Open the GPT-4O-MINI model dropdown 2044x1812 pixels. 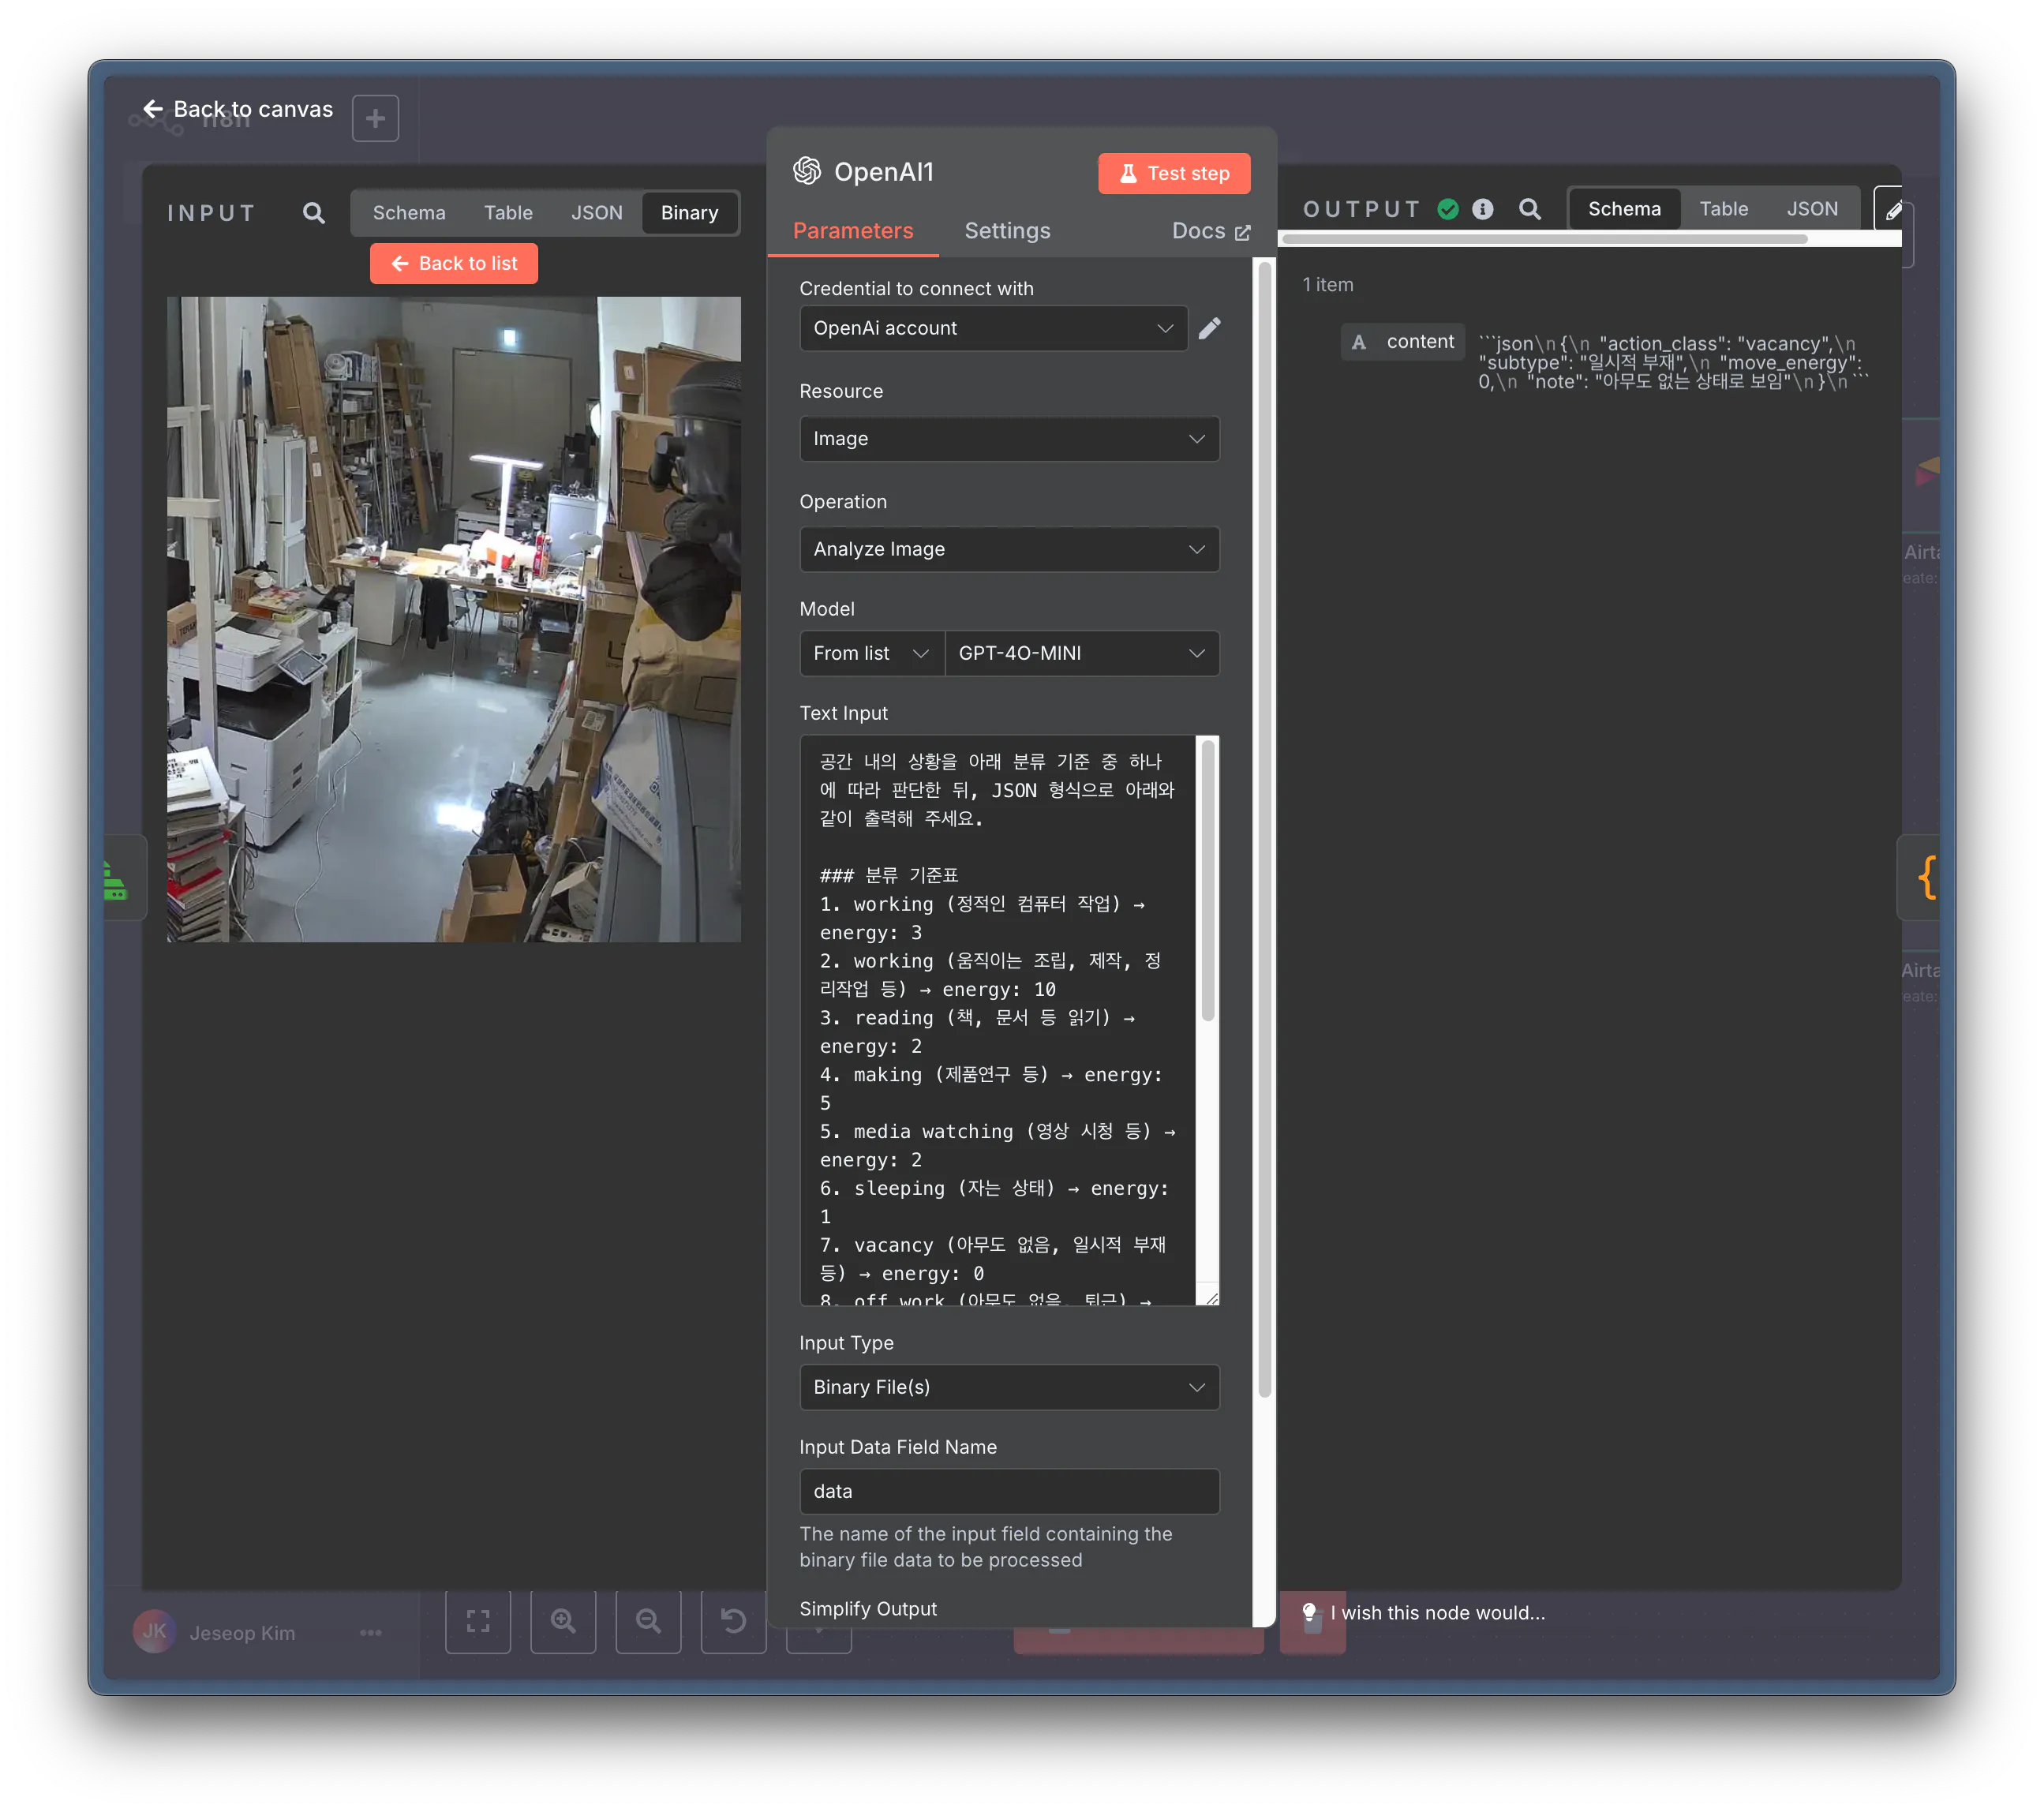click(1081, 653)
